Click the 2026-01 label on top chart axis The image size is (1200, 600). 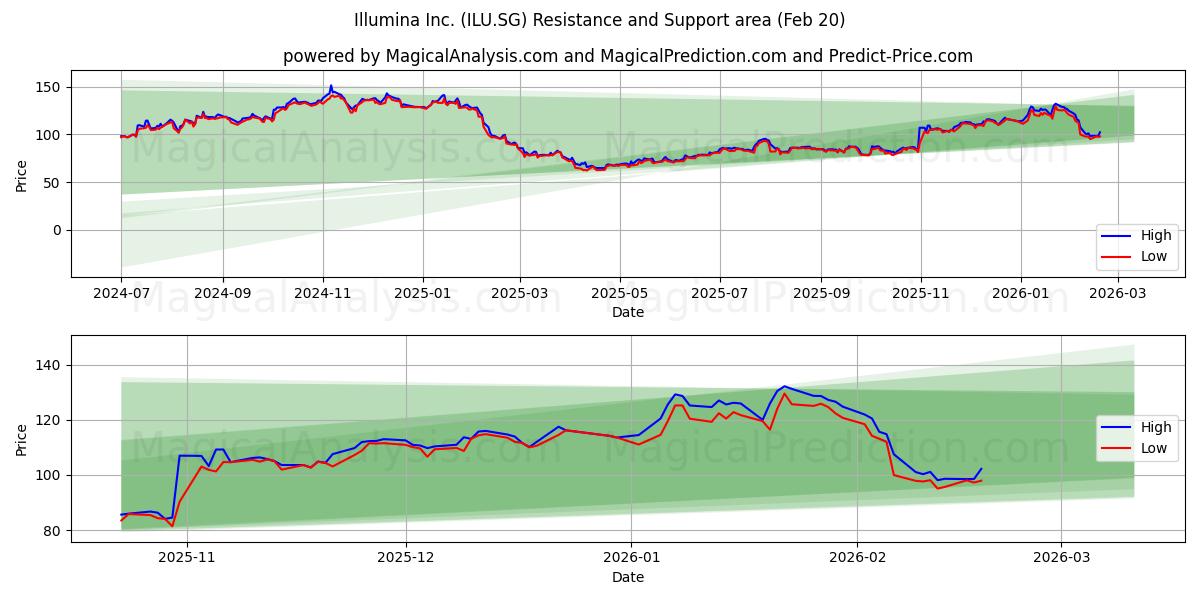coord(1021,295)
